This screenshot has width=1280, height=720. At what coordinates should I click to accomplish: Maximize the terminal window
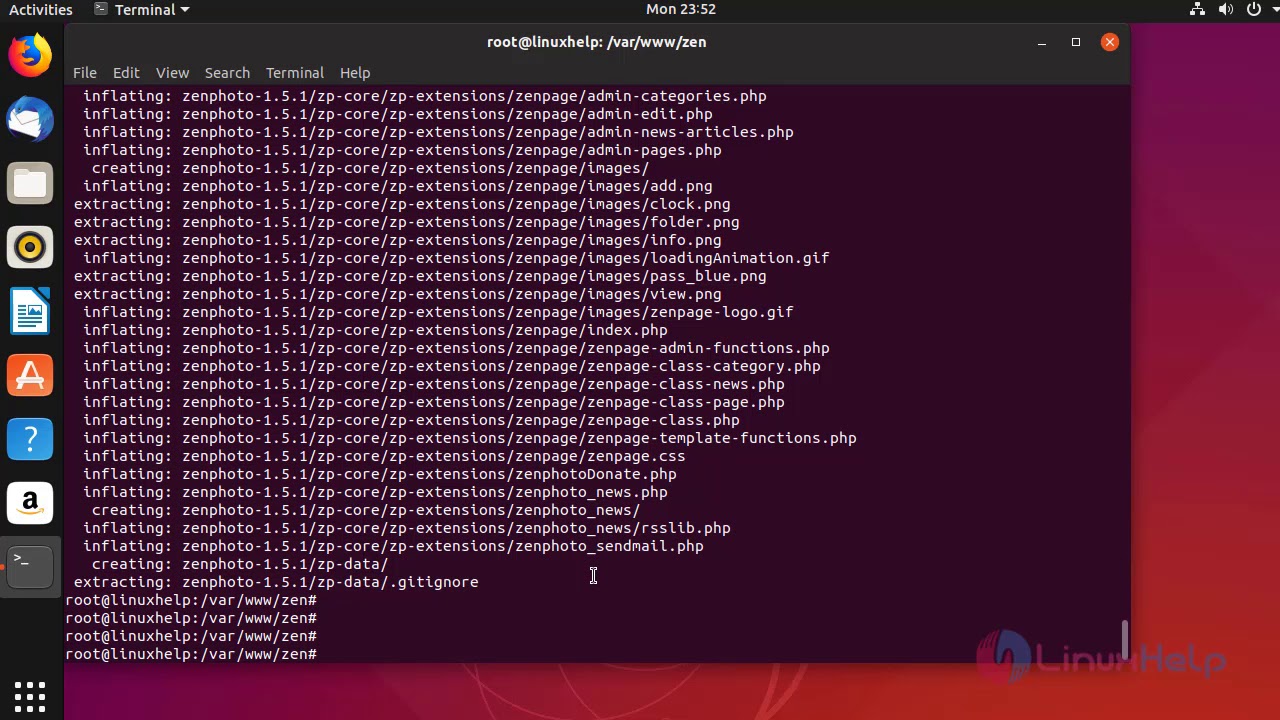pyautogui.click(x=1076, y=42)
